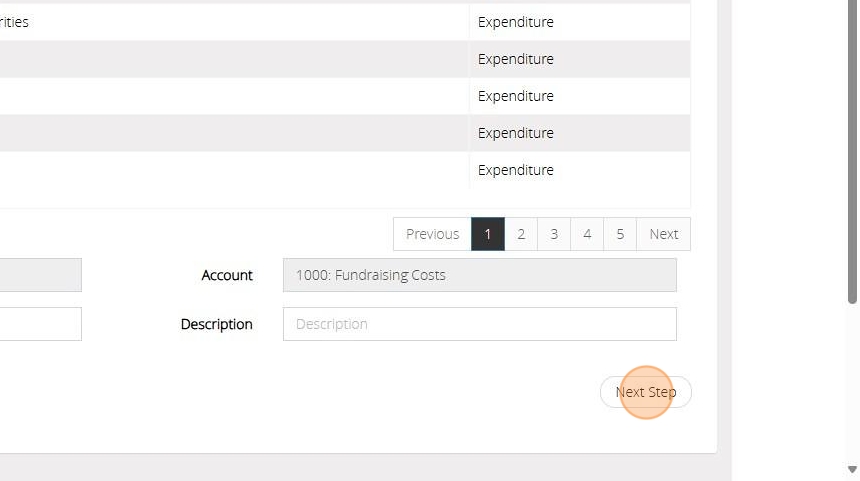Viewport: 860px width, 481px height.
Task: Click the scrollbar down arrow
Action: click(852, 470)
